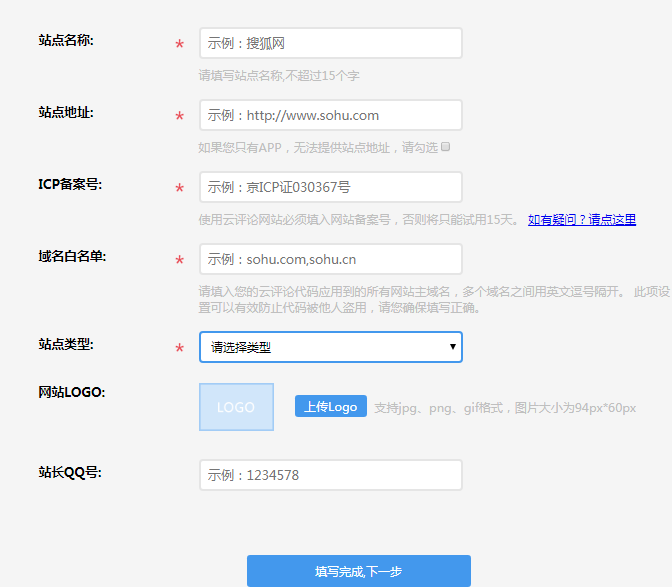Click the 站长QQ号 label
672x587 pixels.
click(68, 472)
